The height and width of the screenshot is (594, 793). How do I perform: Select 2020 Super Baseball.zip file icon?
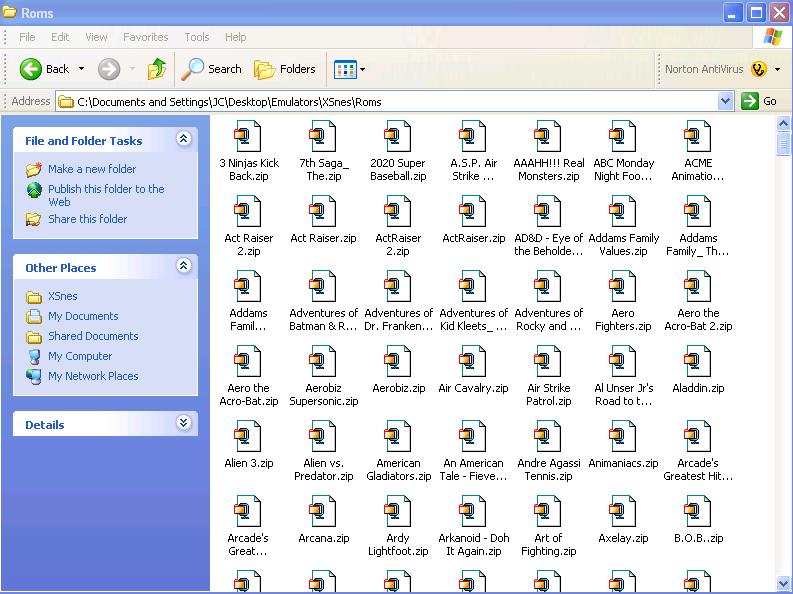pos(398,136)
